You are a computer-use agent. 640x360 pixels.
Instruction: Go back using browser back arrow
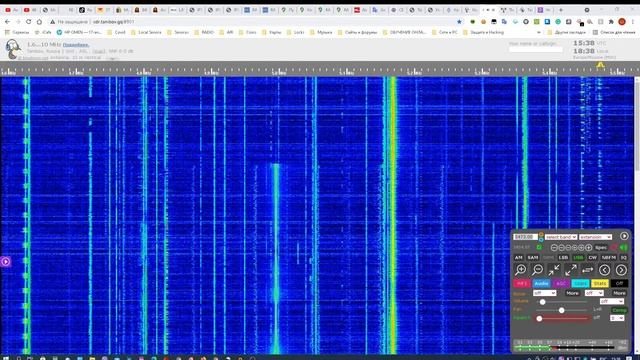coord(7,22)
